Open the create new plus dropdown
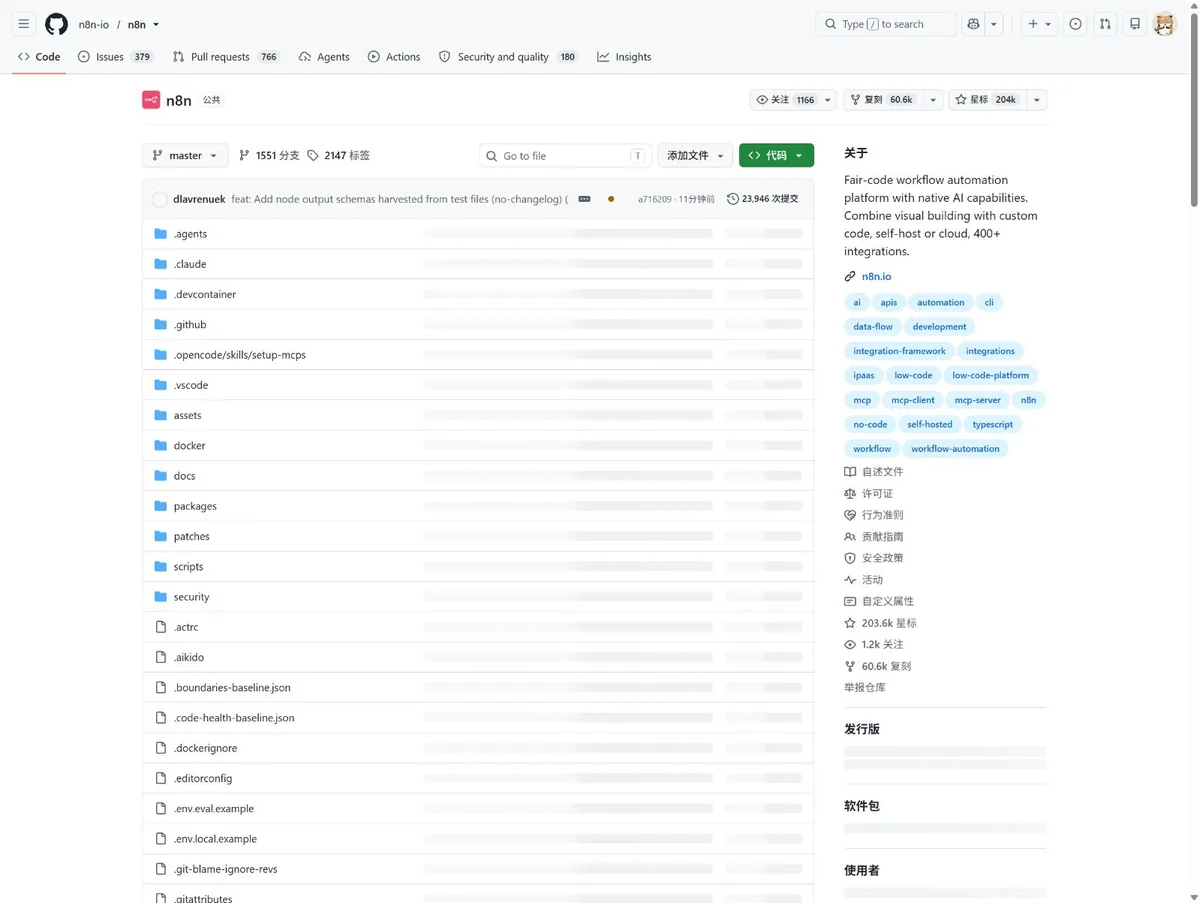 pyautogui.click(x=1039, y=24)
